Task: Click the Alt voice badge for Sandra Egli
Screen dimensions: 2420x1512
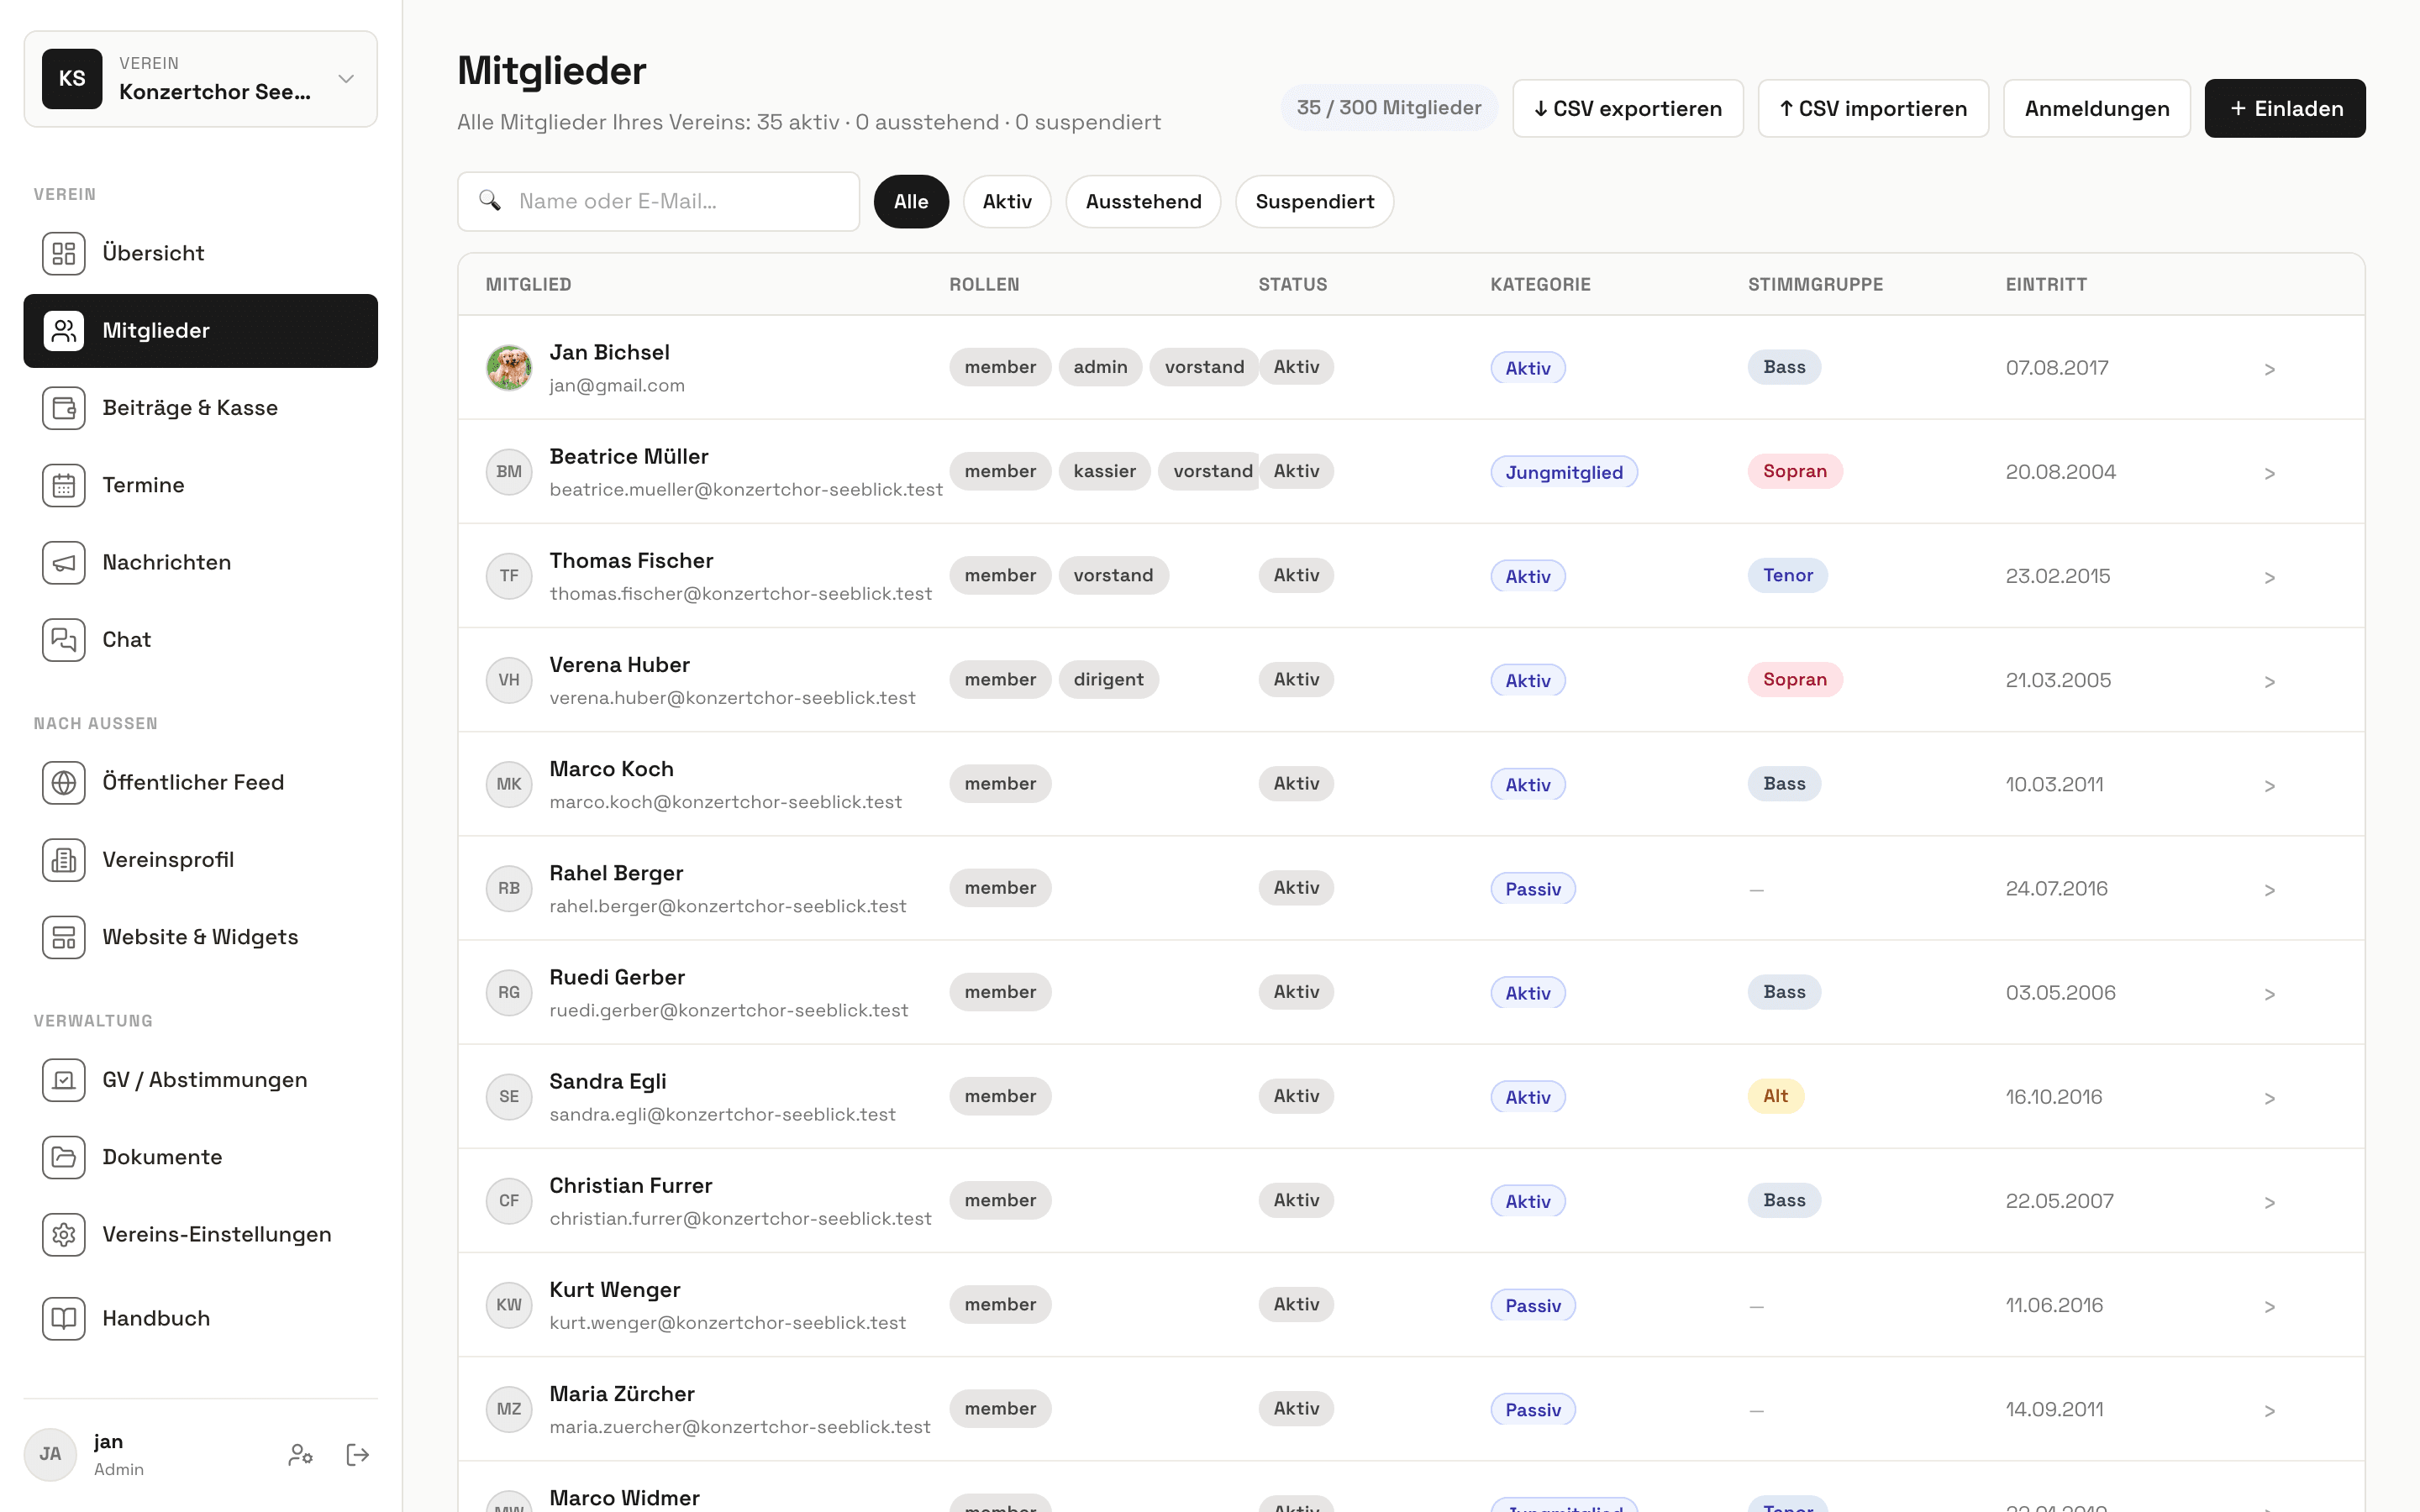Action: (x=1776, y=1096)
